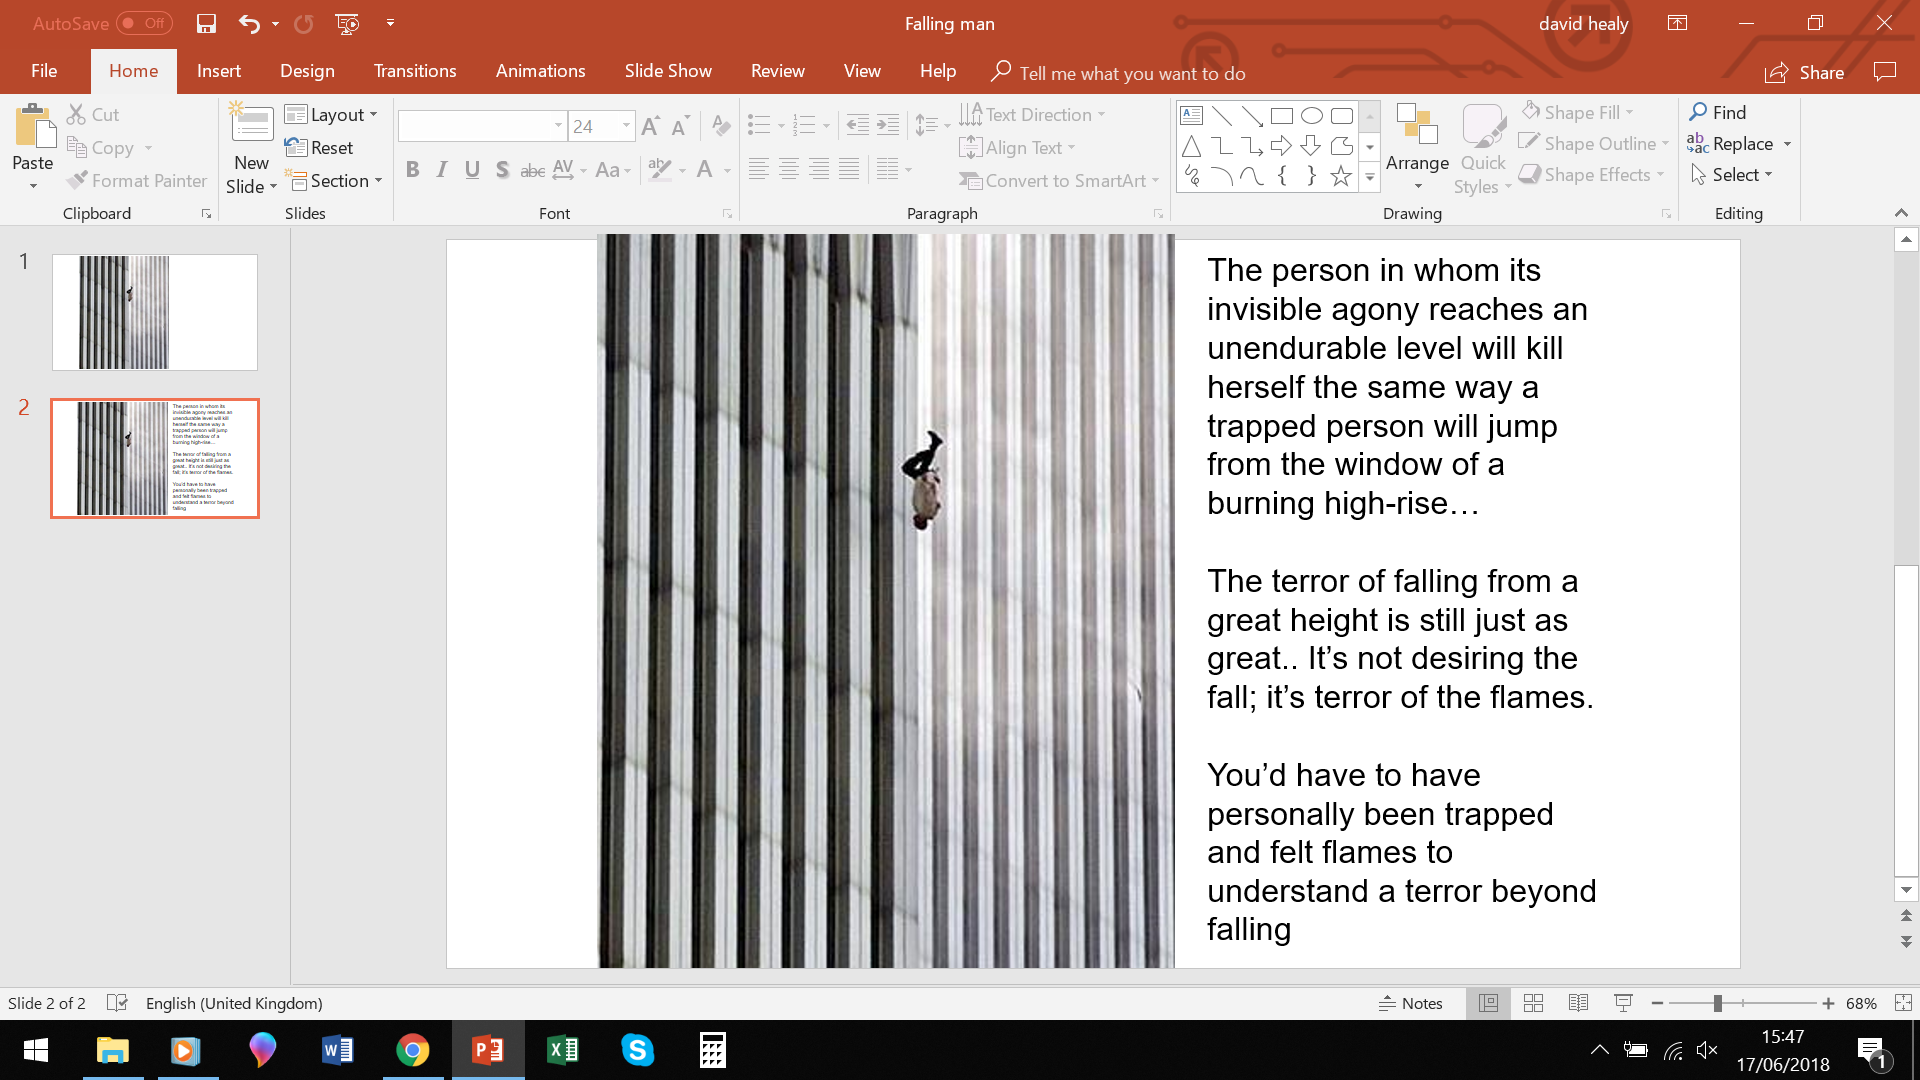
Task: Open PowerPoint from Windows taskbar
Action: click(x=488, y=1050)
